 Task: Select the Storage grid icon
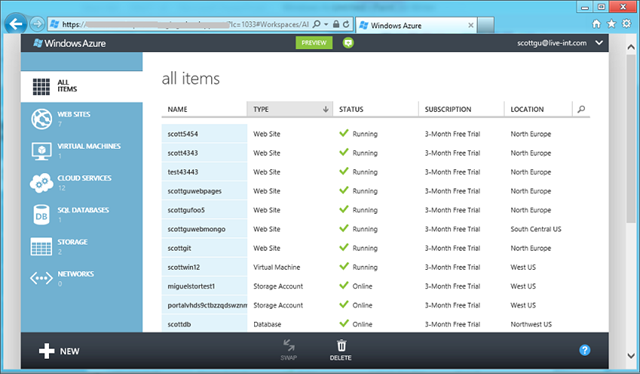41,247
